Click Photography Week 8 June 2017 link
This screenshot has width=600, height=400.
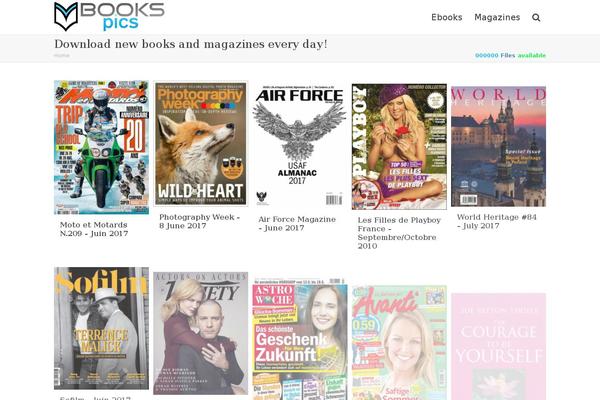[x=199, y=221]
